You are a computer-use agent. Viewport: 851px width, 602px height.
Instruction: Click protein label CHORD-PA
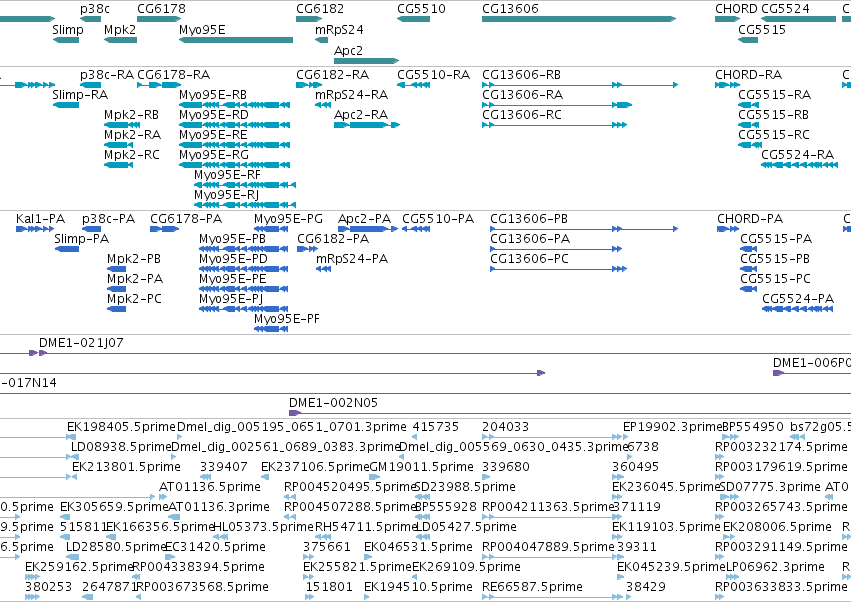coord(750,219)
